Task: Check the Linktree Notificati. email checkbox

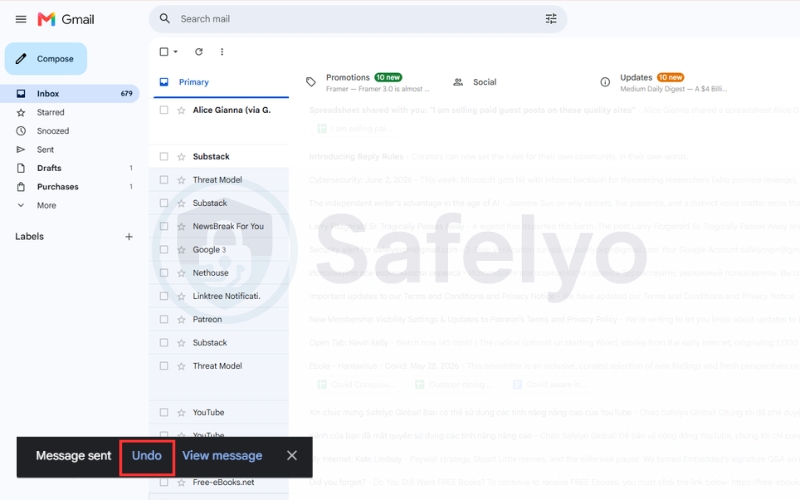Action: click(x=164, y=296)
